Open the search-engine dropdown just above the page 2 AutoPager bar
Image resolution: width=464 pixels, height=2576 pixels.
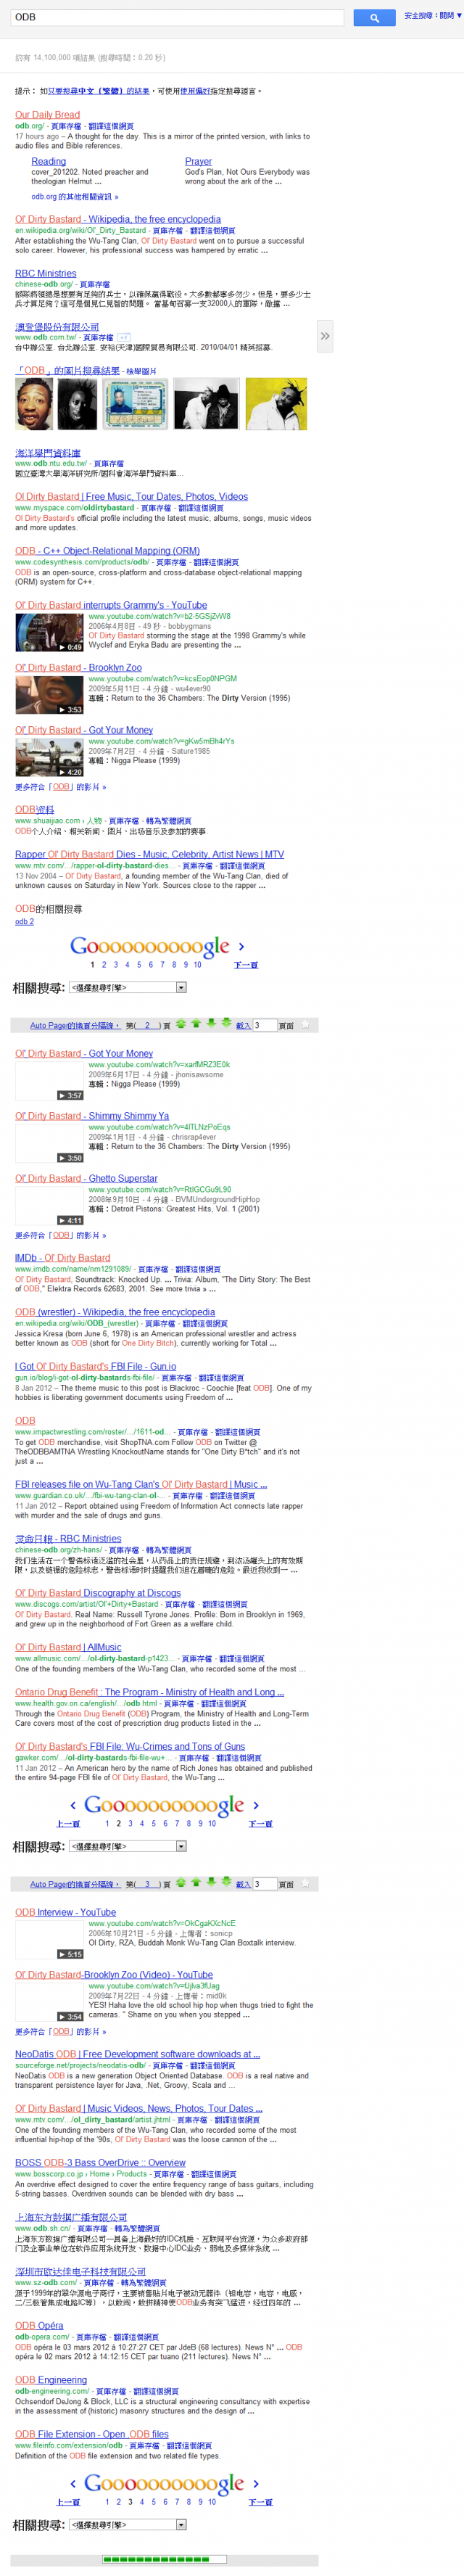click(x=127, y=987)
